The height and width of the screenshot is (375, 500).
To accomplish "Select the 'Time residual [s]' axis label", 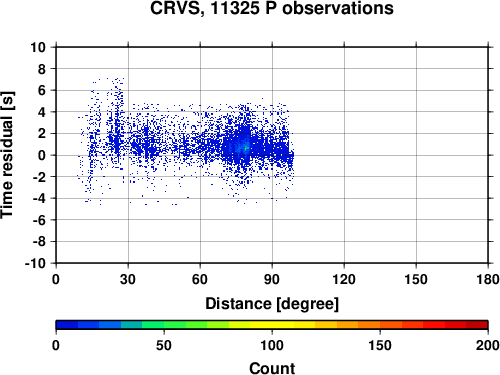I will coord(8,155).
